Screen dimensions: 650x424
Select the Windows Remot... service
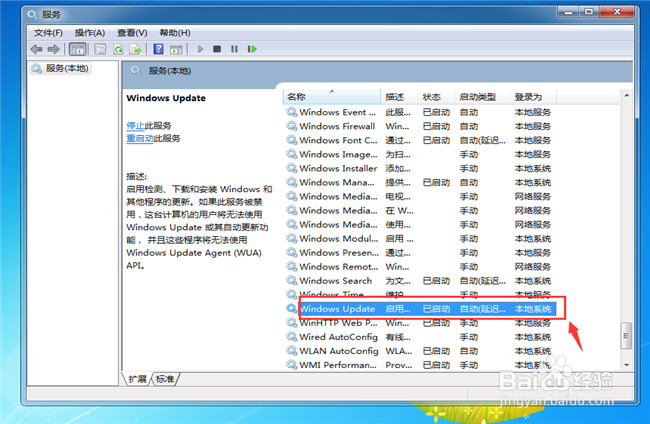tap(420, 267)
